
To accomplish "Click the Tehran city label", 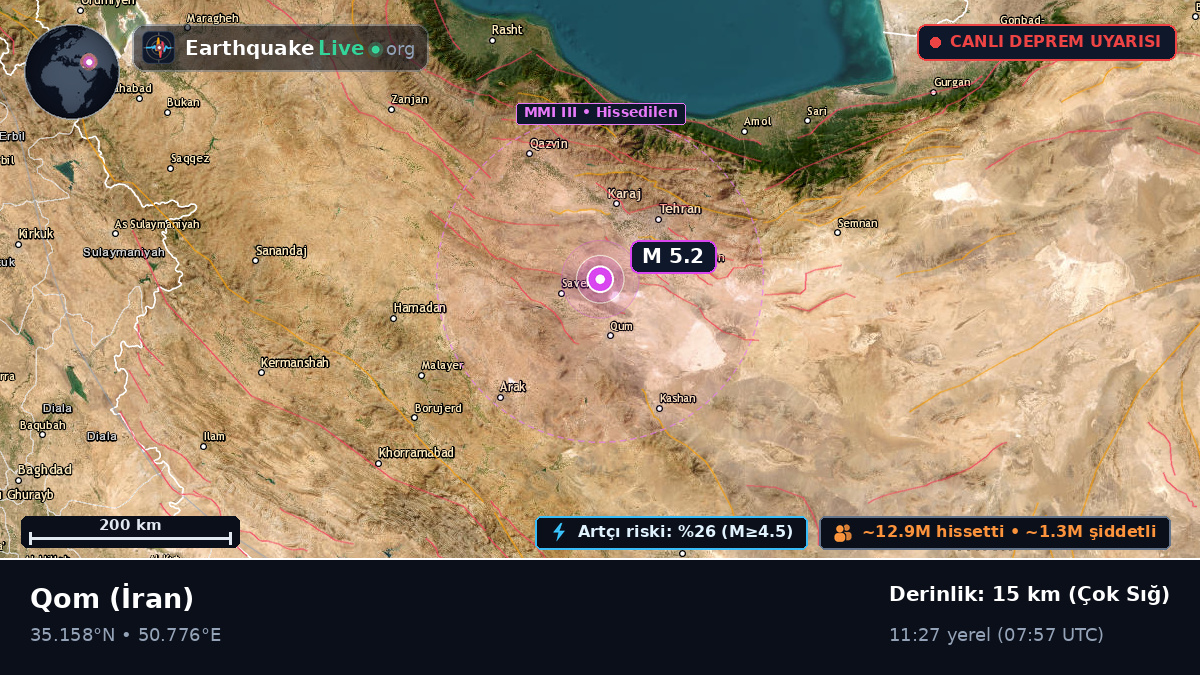I will pos(680,209).
